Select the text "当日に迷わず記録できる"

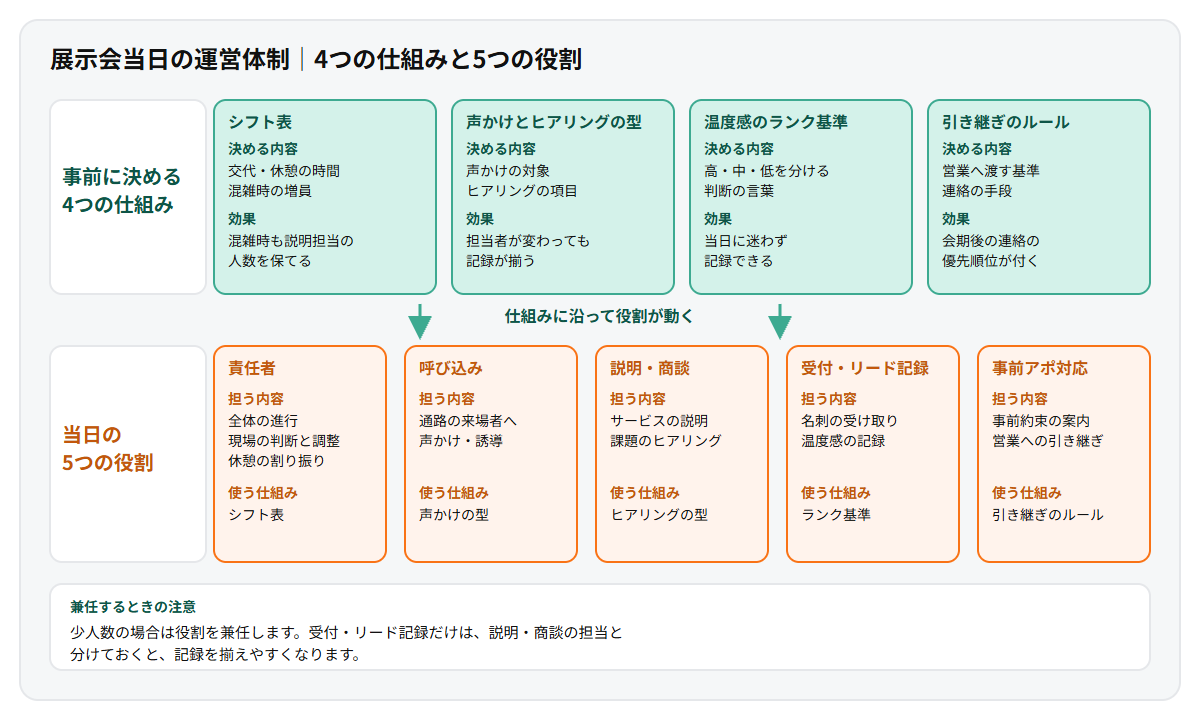[746, 251]
